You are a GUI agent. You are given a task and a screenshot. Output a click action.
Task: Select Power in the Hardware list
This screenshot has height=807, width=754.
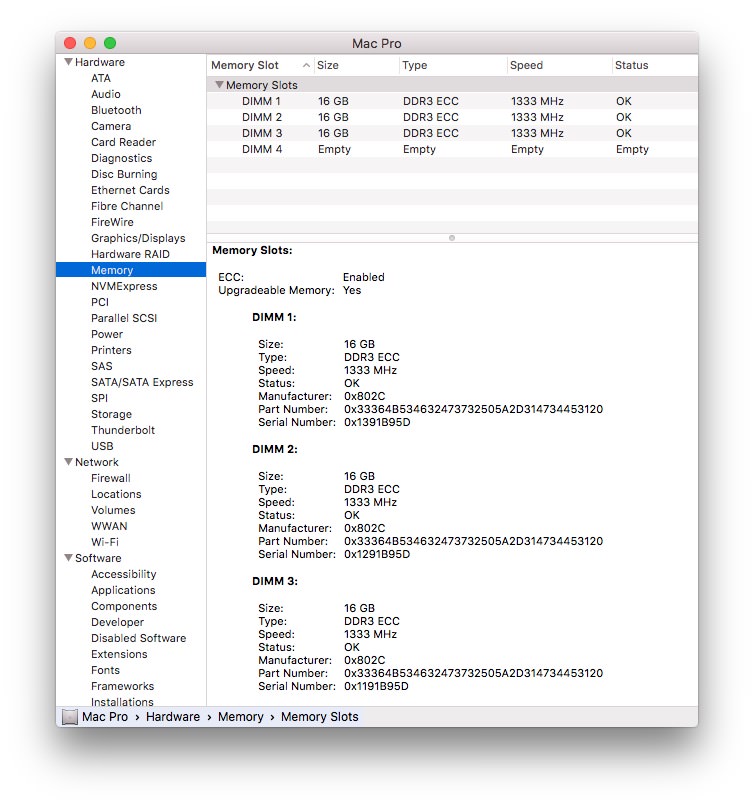click(x=107, y=334)
